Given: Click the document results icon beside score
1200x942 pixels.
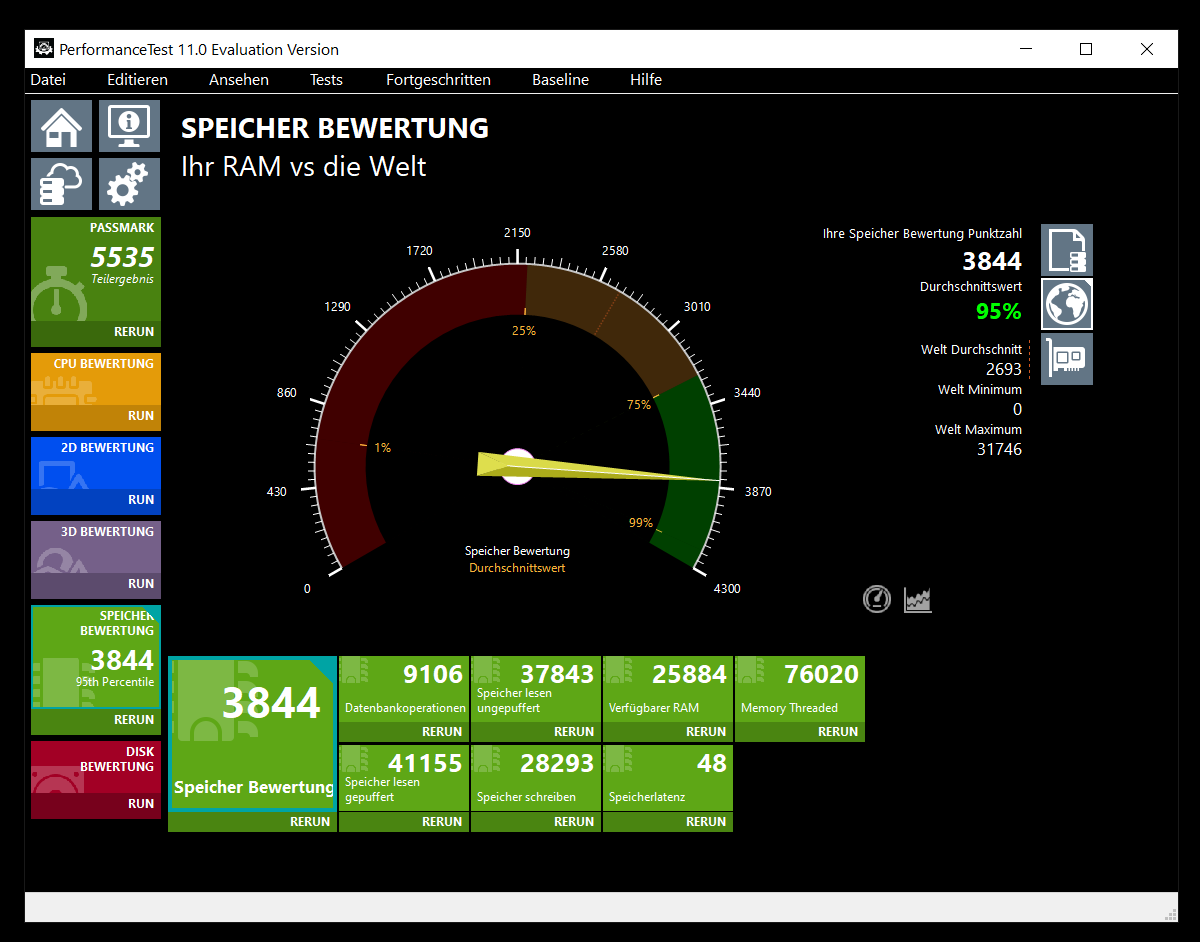Looking at the screenshot, I should tap(1067, 250).
